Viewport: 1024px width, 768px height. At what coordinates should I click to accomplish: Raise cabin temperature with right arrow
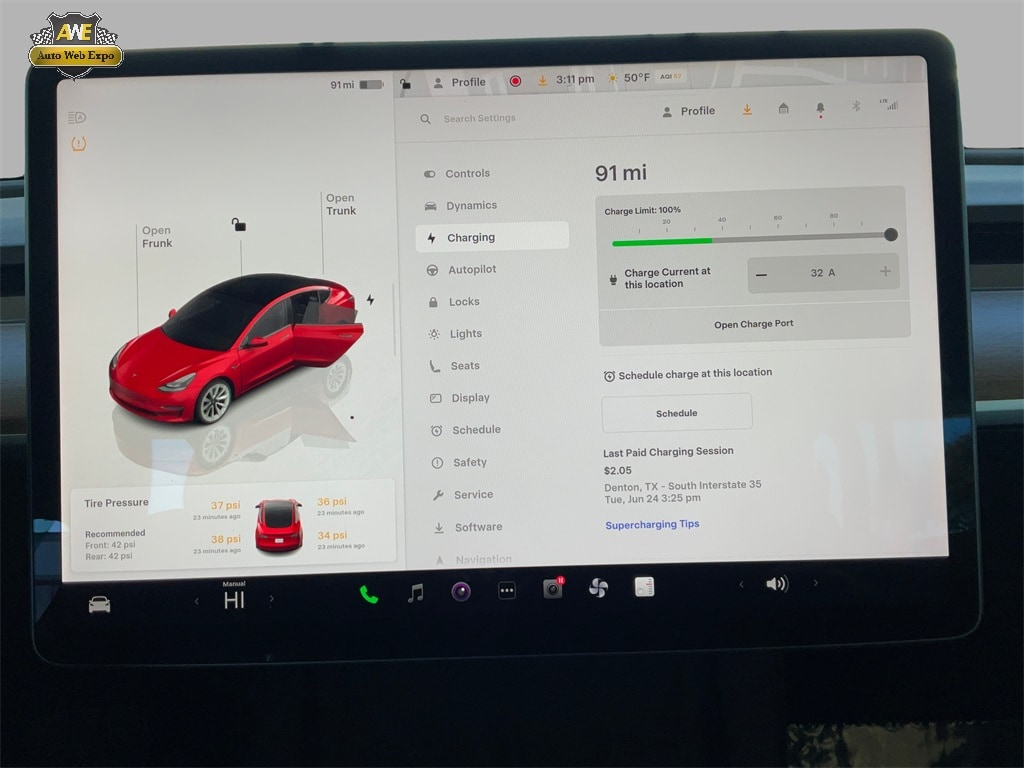(x=271, y=600)
